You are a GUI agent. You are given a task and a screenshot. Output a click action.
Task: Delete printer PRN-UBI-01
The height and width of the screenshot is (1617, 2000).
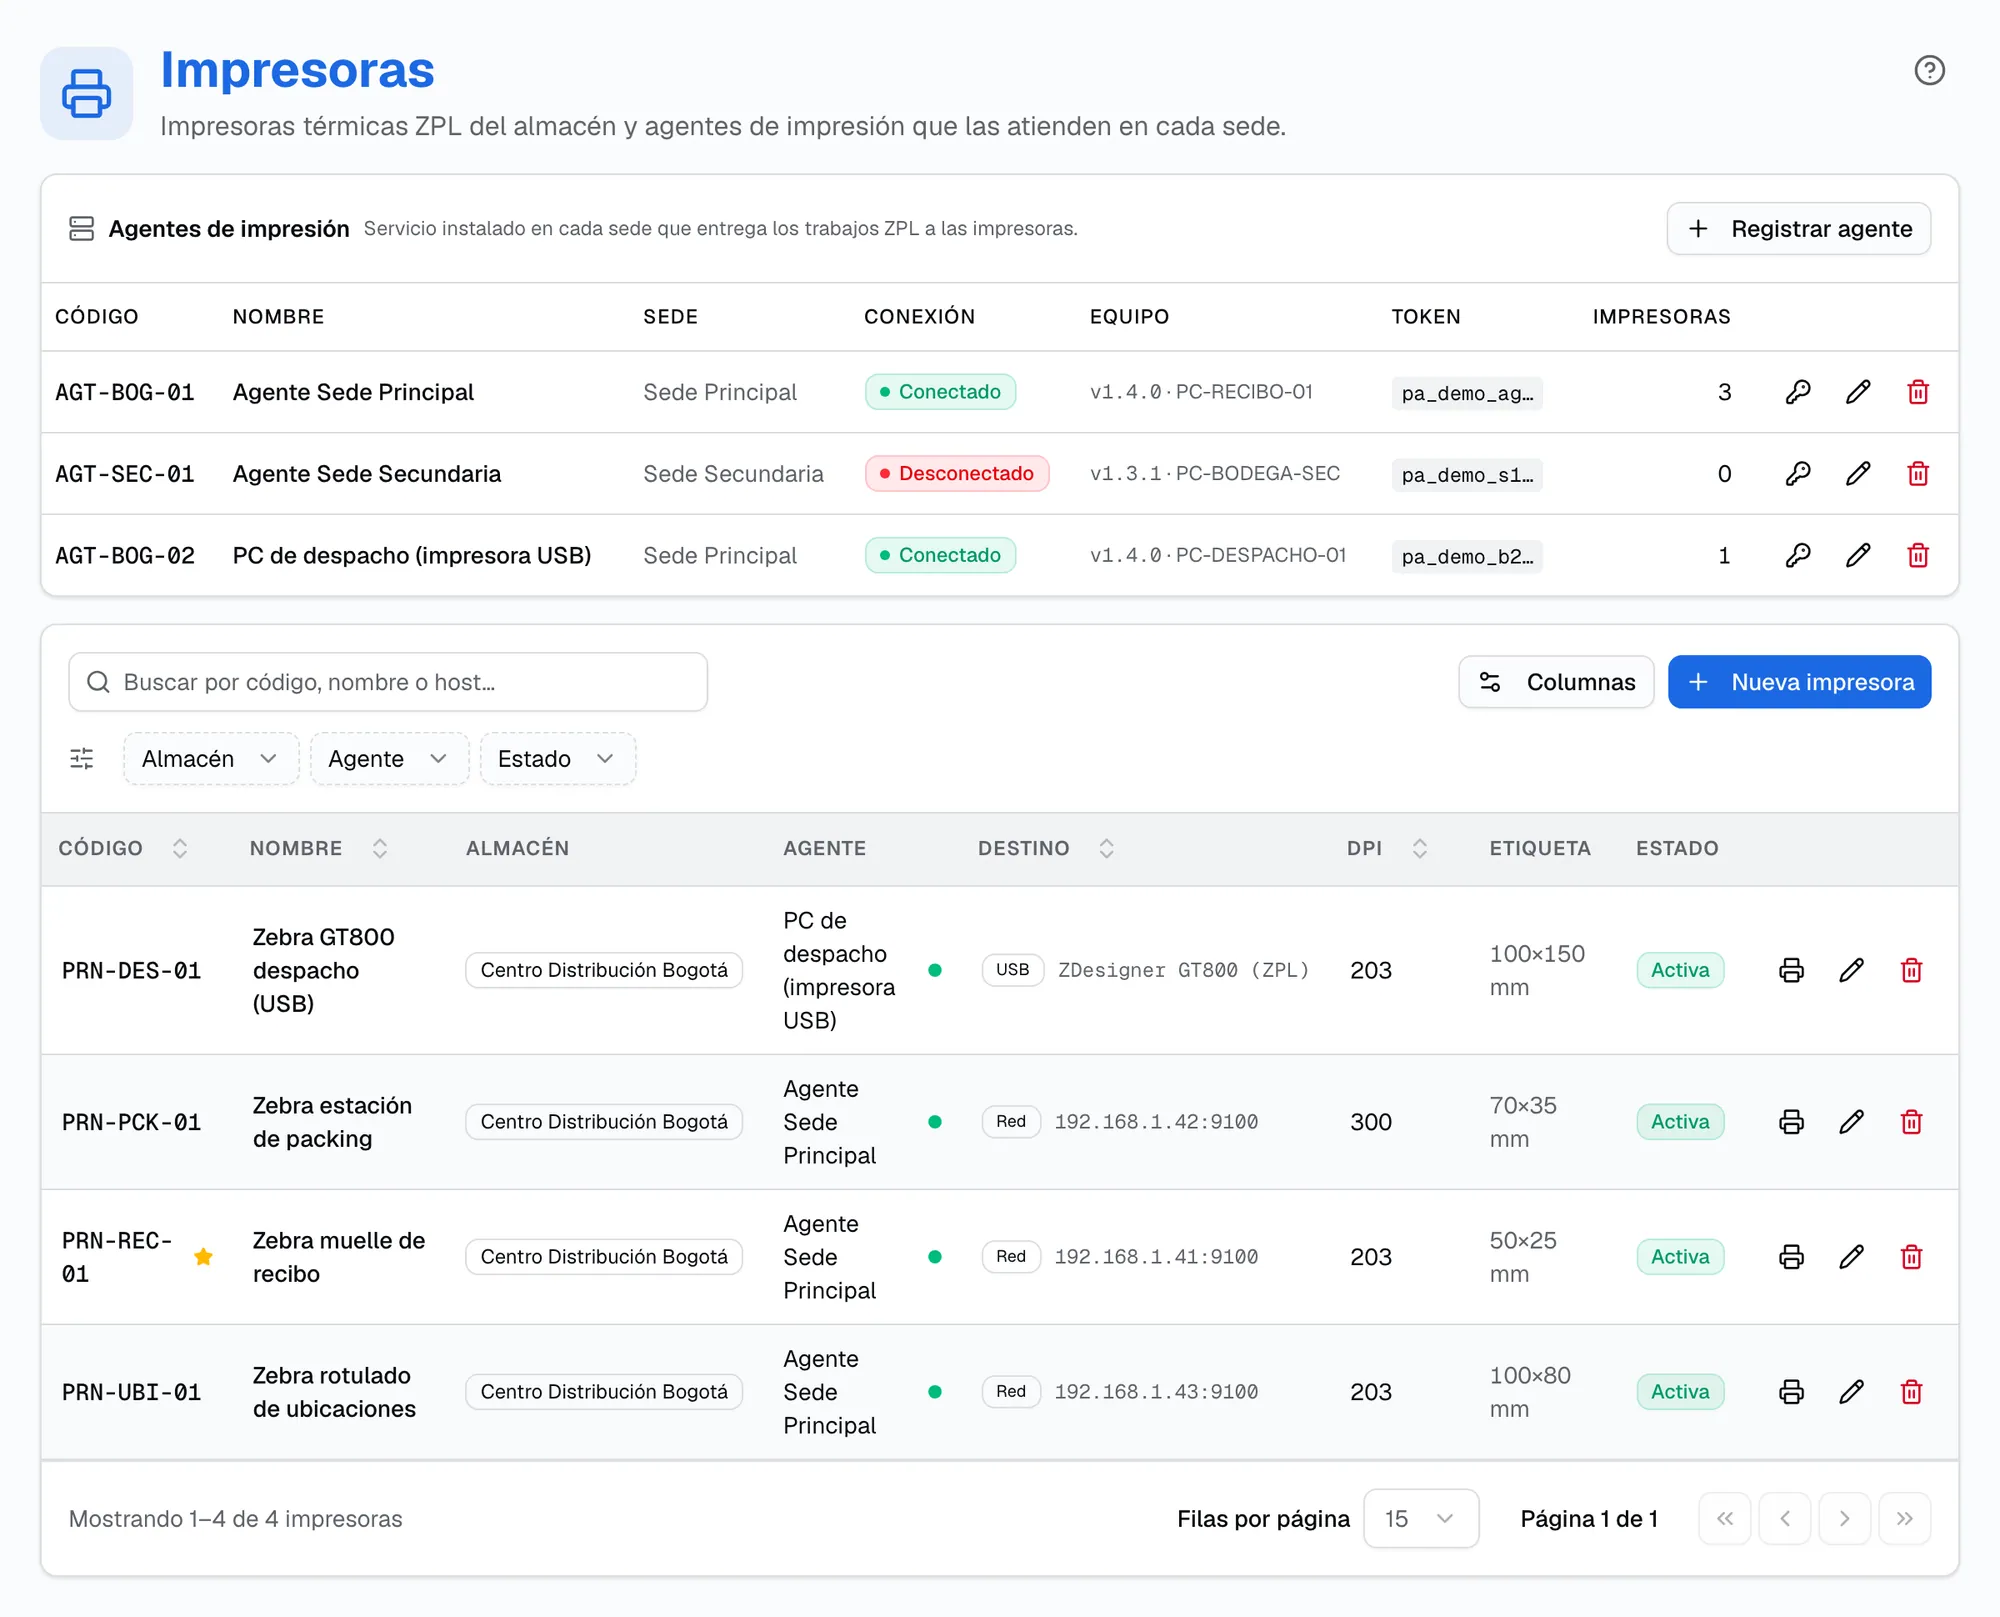click(1912, 1392)
